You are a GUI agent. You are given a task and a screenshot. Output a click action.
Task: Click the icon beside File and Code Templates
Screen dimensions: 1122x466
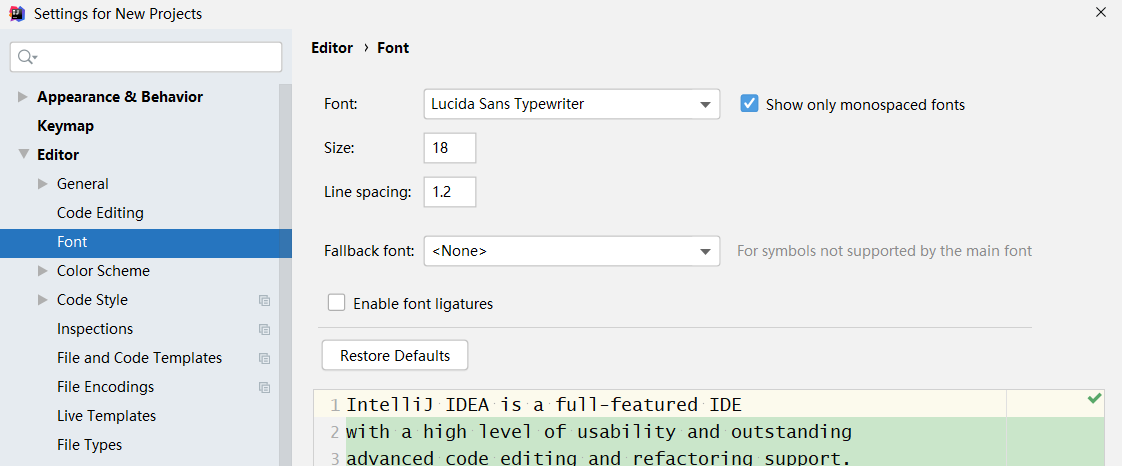pyautogui.click(x=264, y=358)
